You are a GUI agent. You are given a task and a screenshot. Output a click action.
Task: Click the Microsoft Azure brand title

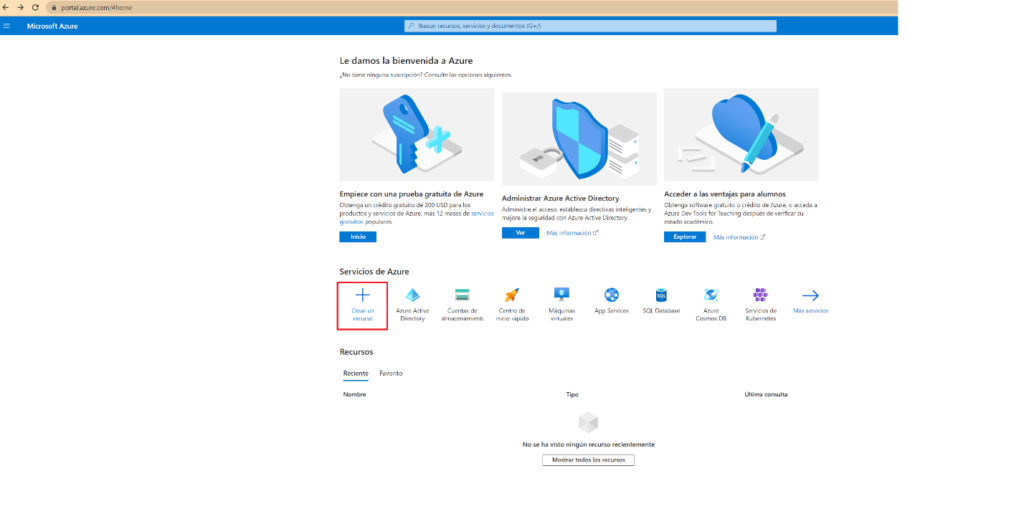[x=52, y=26]
